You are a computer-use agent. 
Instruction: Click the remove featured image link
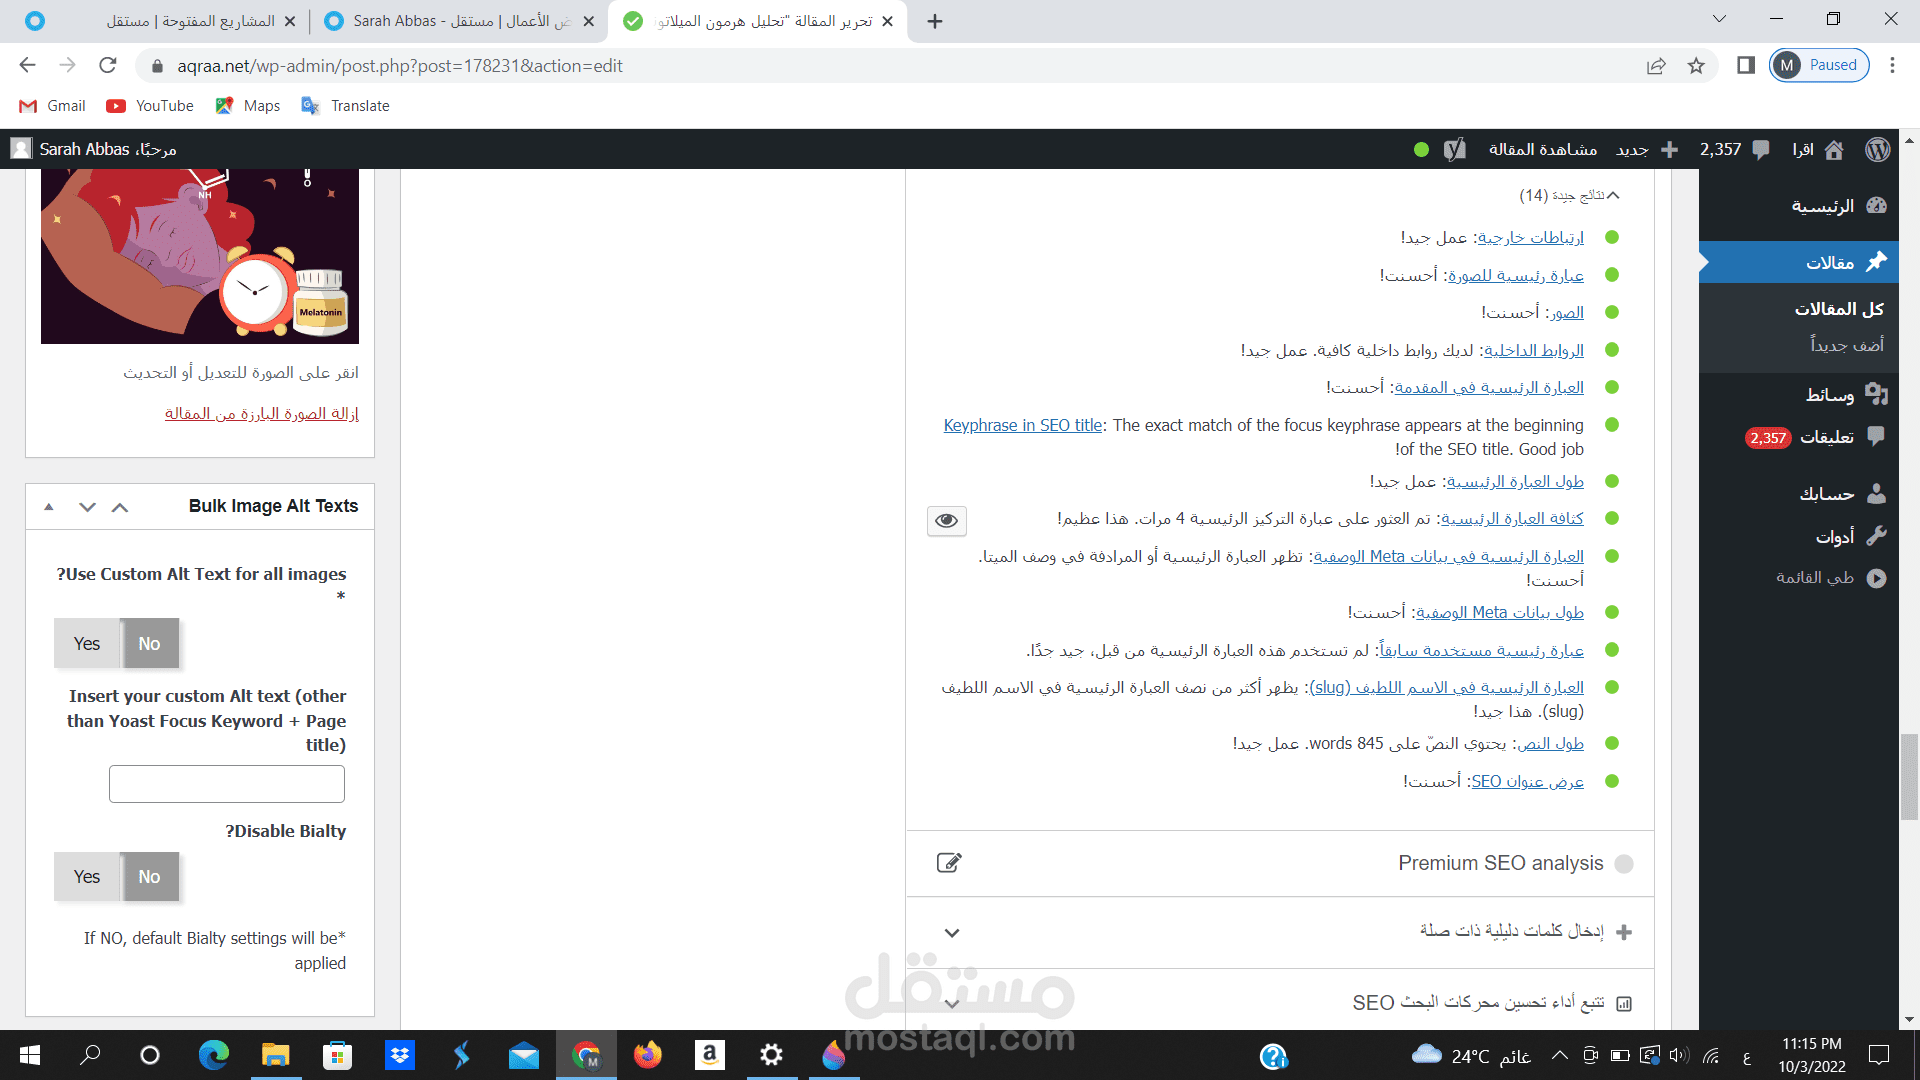pos(261,414)
